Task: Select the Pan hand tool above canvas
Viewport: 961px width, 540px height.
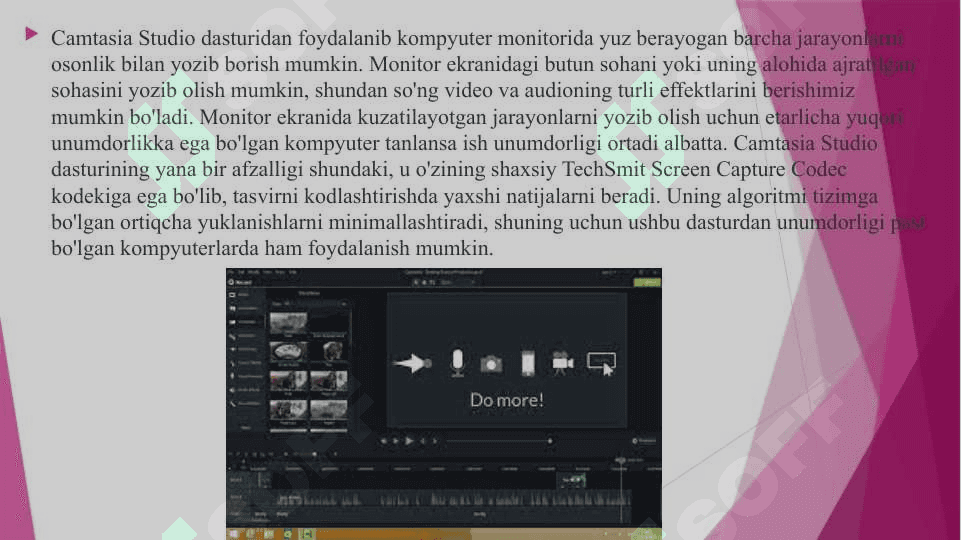Action: pyautogui.click(x=424, y=282)
